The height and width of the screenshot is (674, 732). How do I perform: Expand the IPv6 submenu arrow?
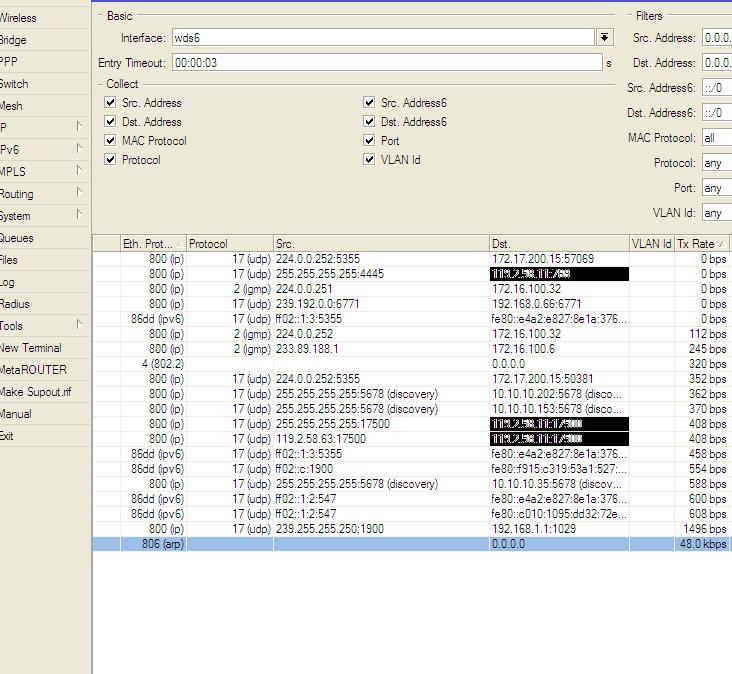[79, 149]
